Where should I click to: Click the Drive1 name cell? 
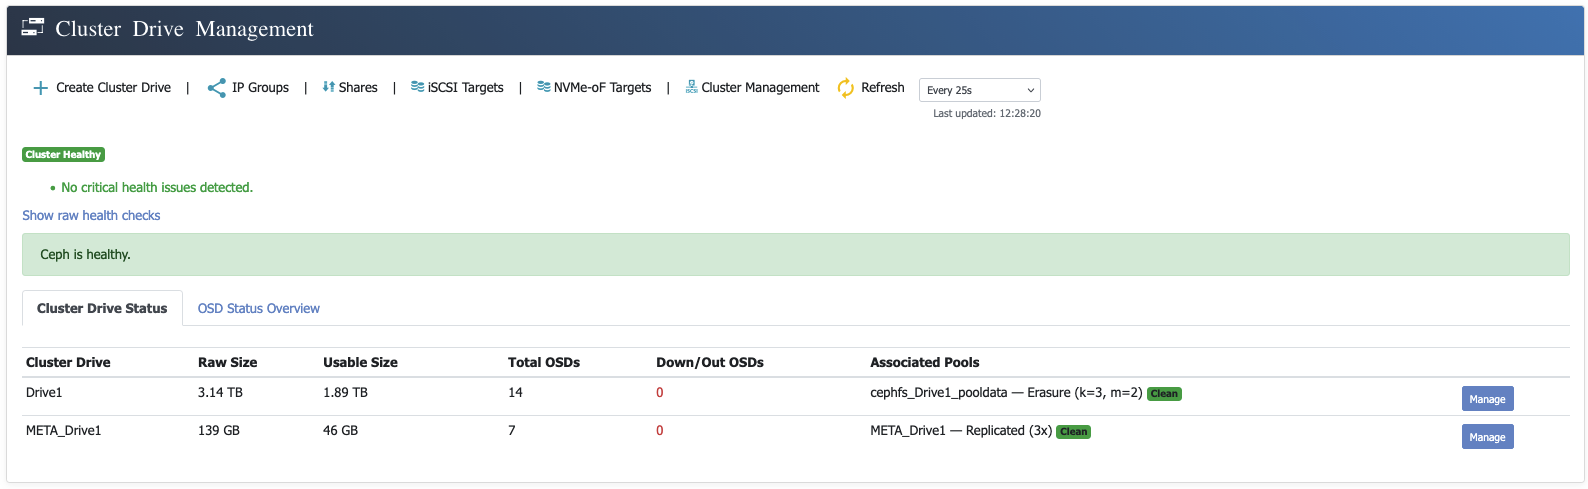[x=44, y=392]
